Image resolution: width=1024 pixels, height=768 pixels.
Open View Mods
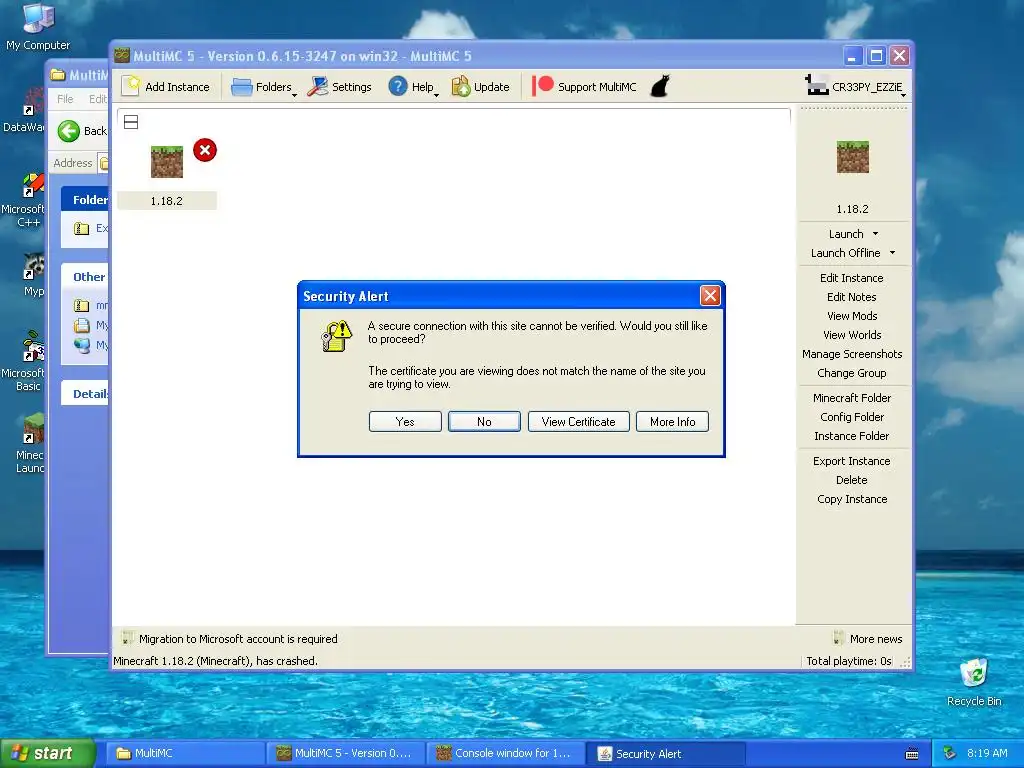852,315
